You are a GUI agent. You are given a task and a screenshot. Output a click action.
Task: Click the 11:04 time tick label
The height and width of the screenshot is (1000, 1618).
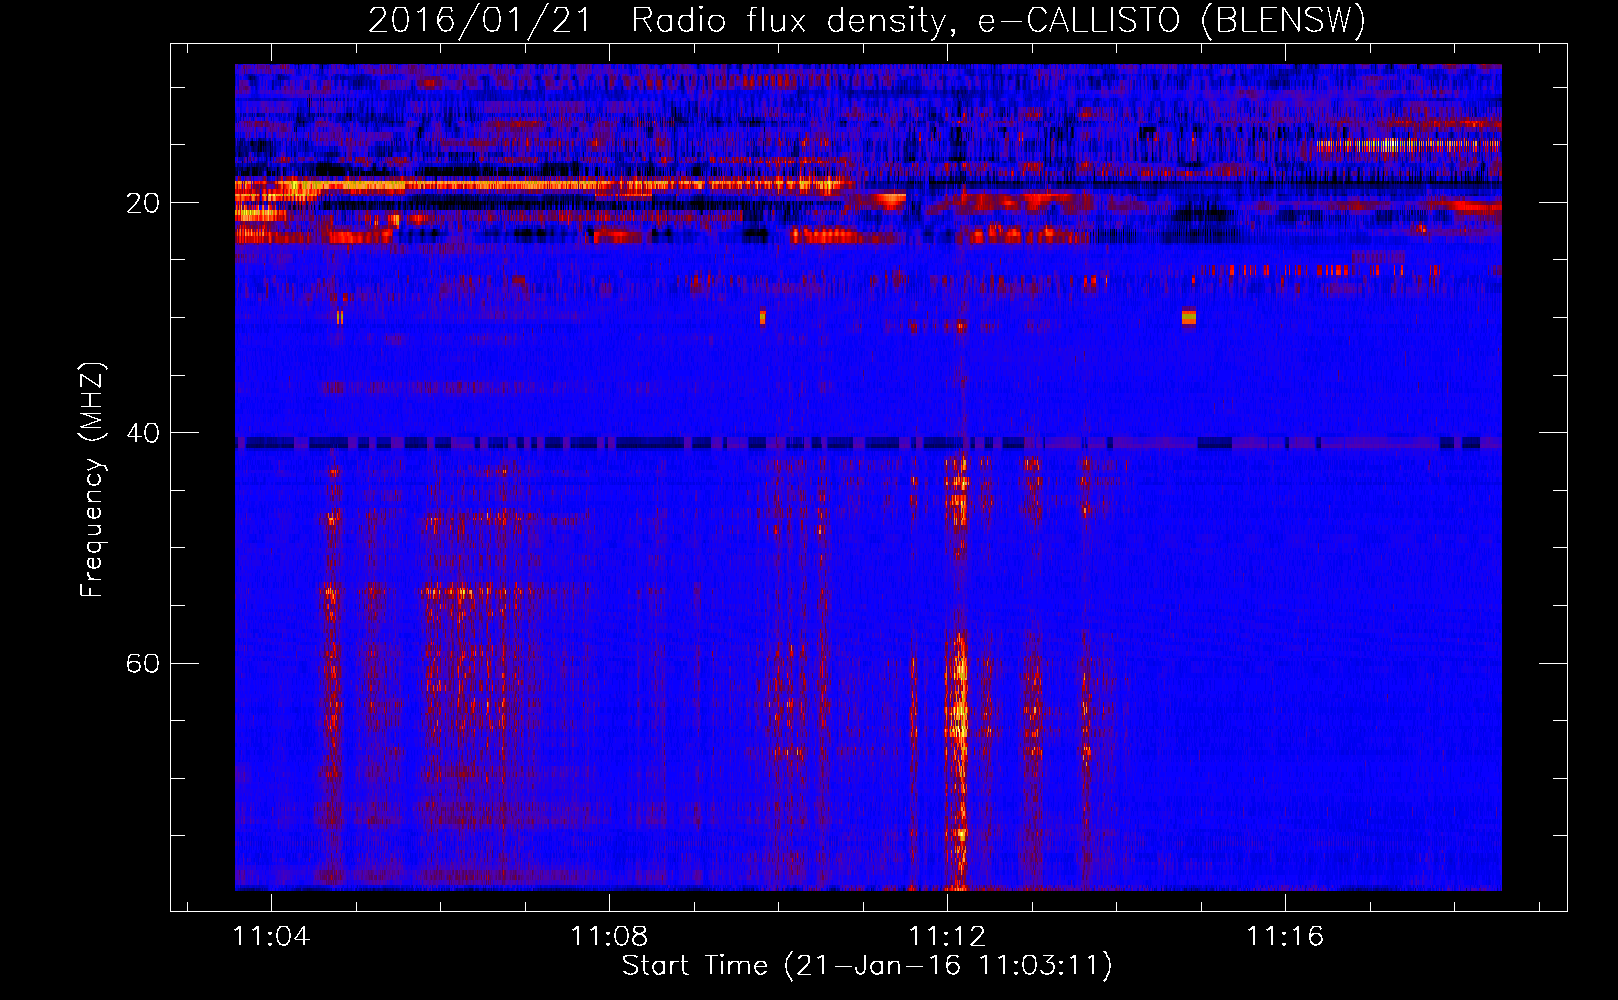[x=272, y=937]
